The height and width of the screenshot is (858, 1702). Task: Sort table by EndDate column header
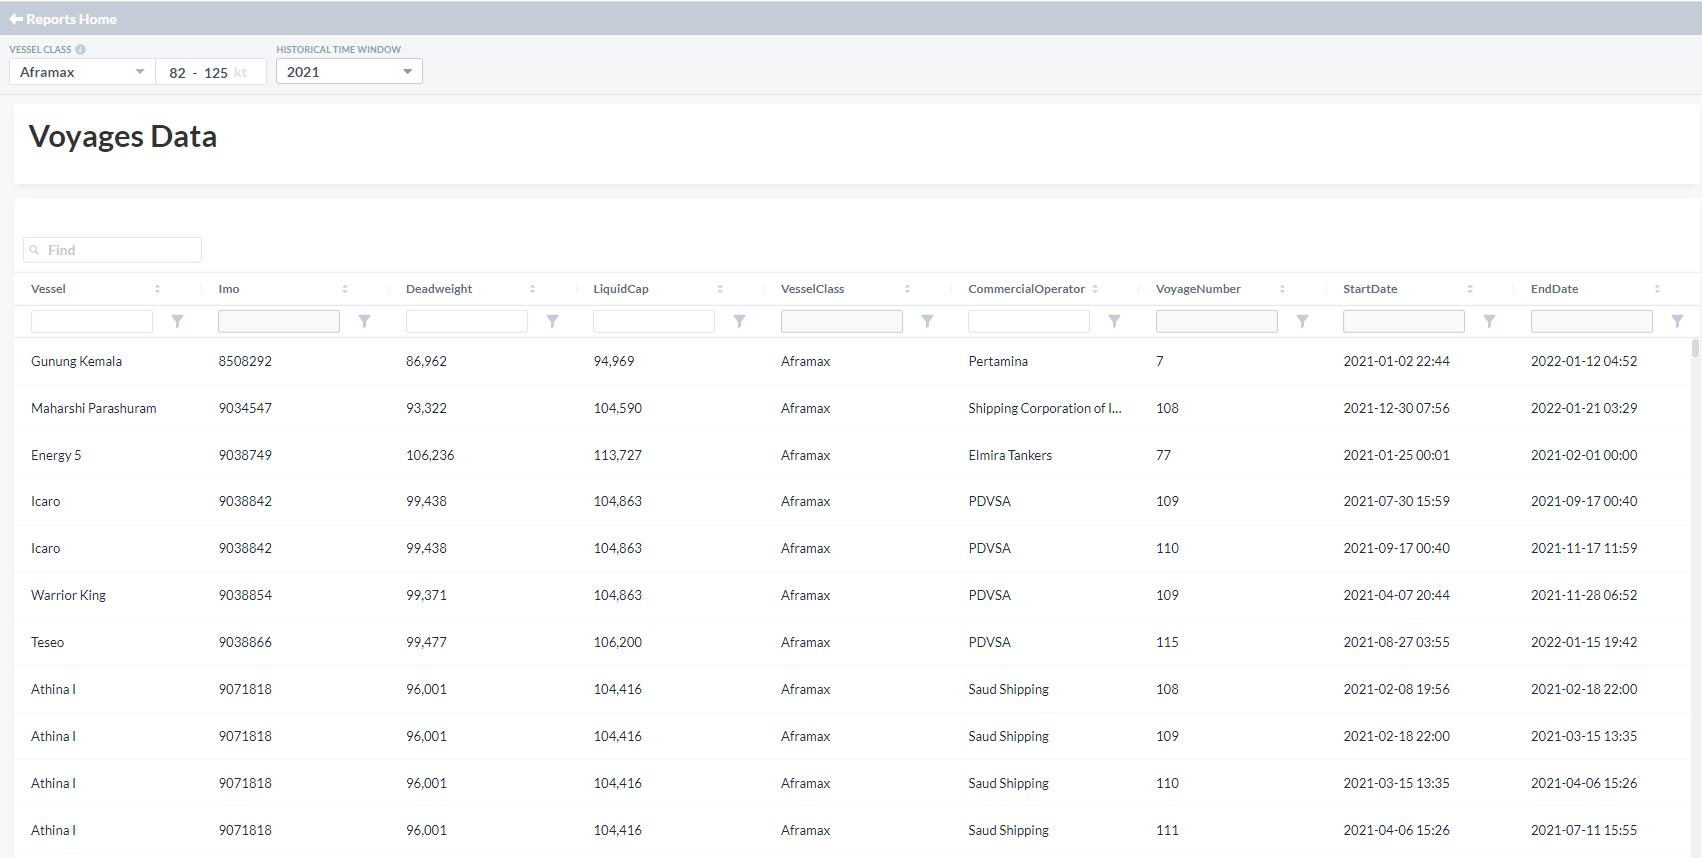1554,289
